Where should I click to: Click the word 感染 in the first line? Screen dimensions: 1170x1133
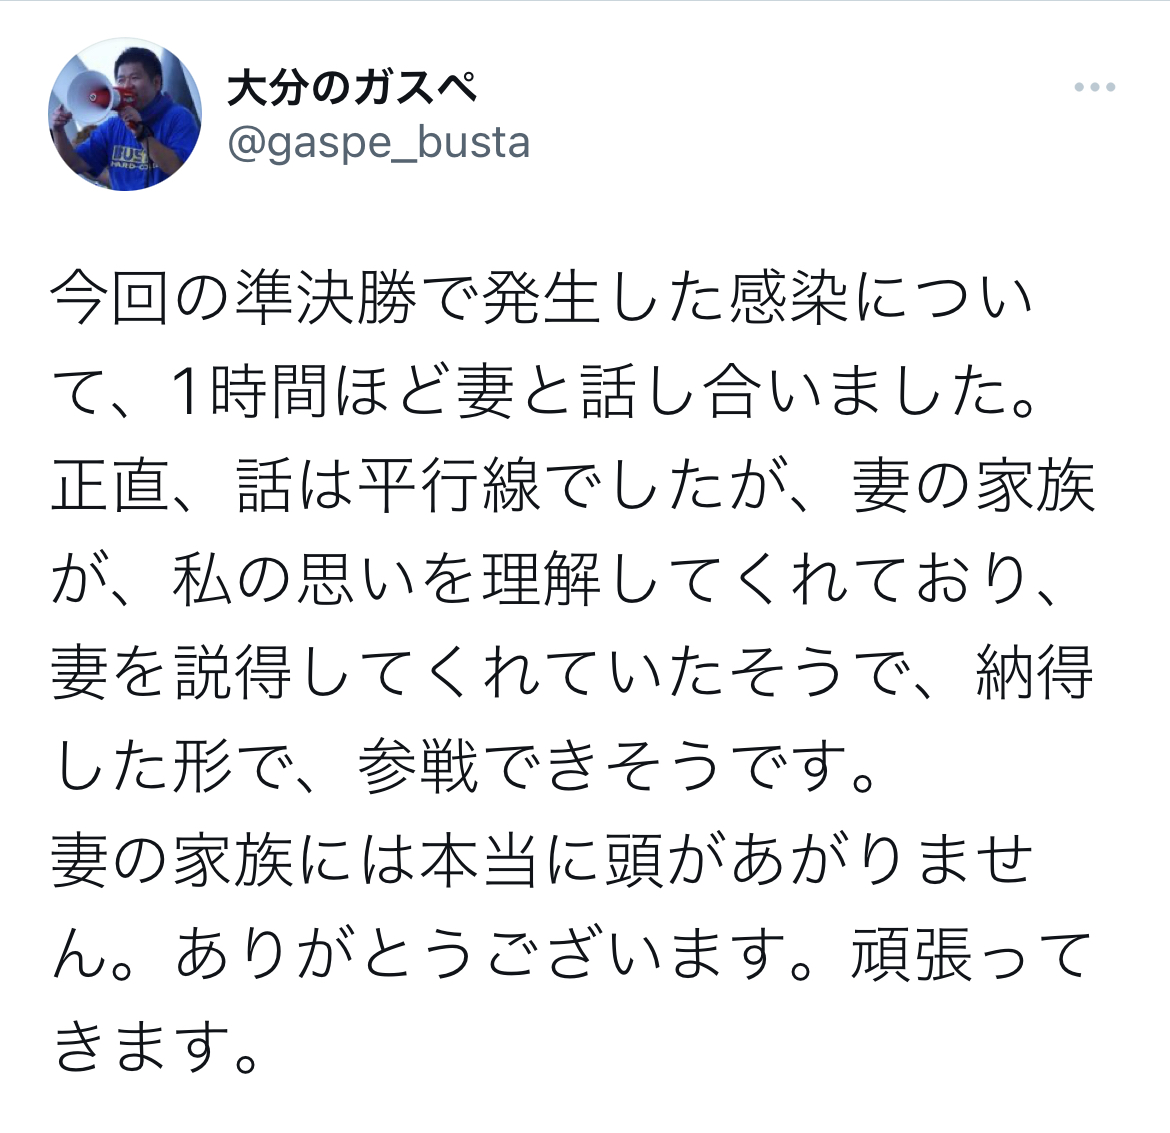click(788, 299)
